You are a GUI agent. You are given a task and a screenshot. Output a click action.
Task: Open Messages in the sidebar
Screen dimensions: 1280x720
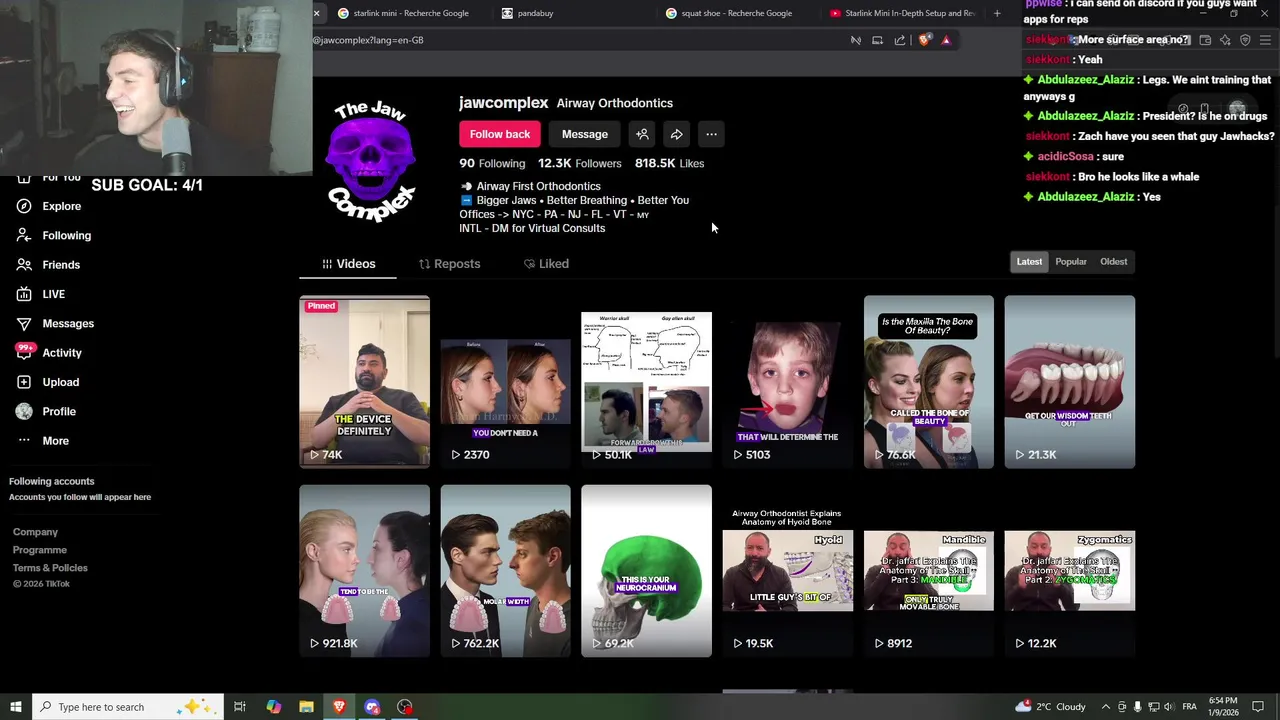55,323
